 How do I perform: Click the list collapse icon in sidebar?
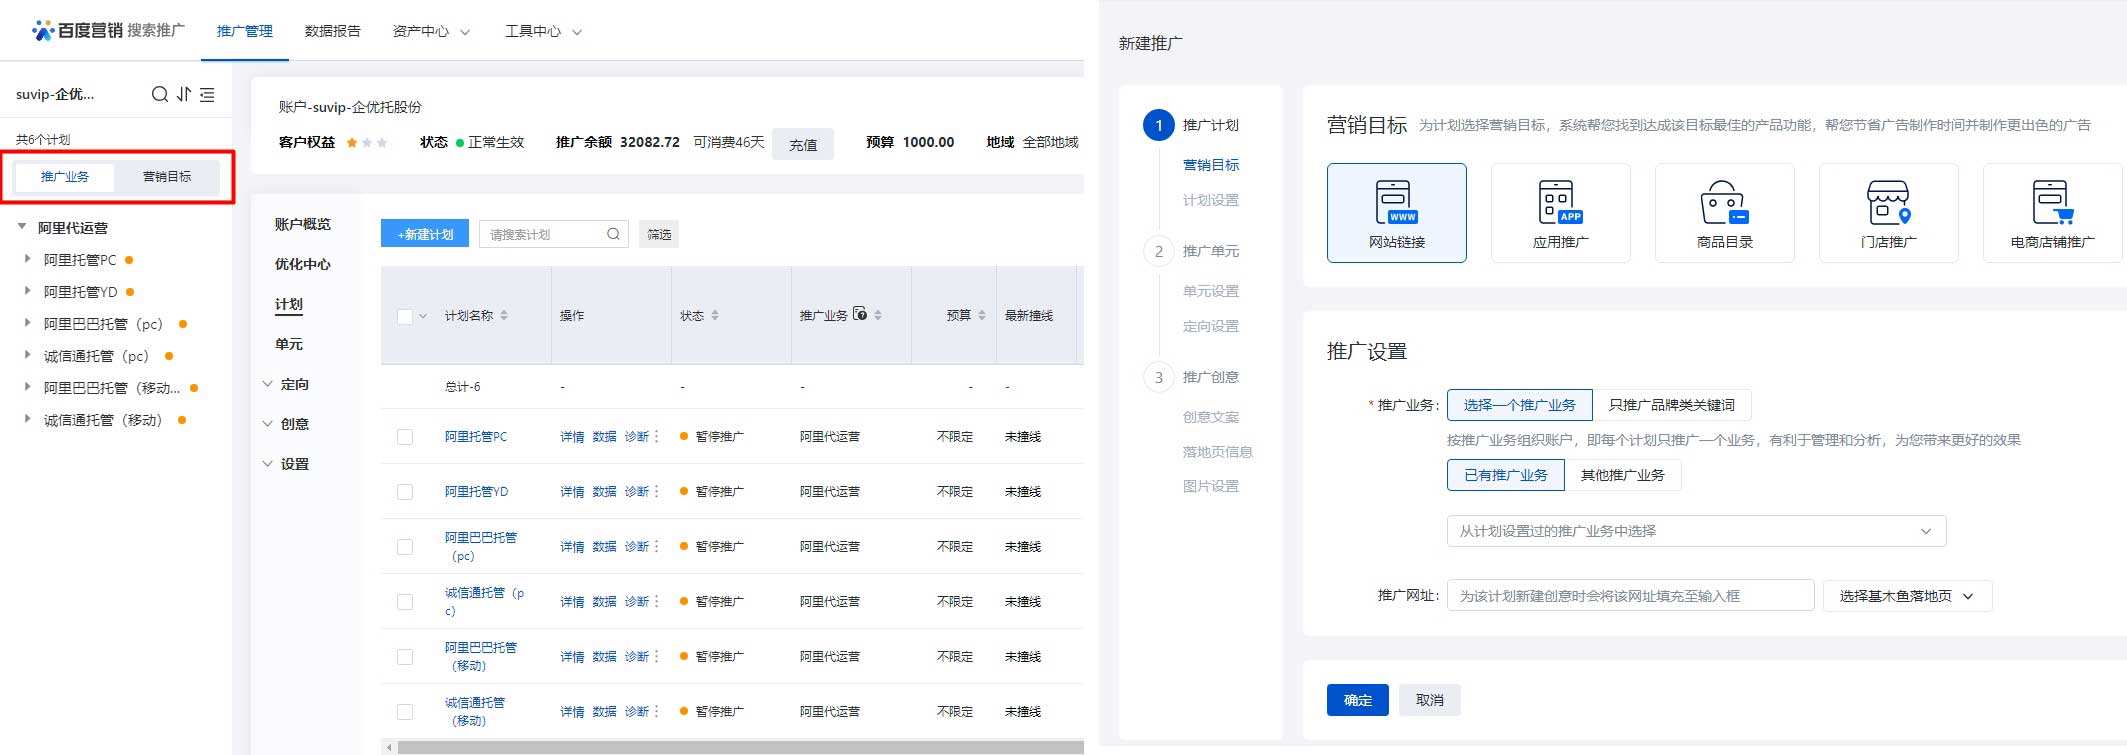point(207,94)
